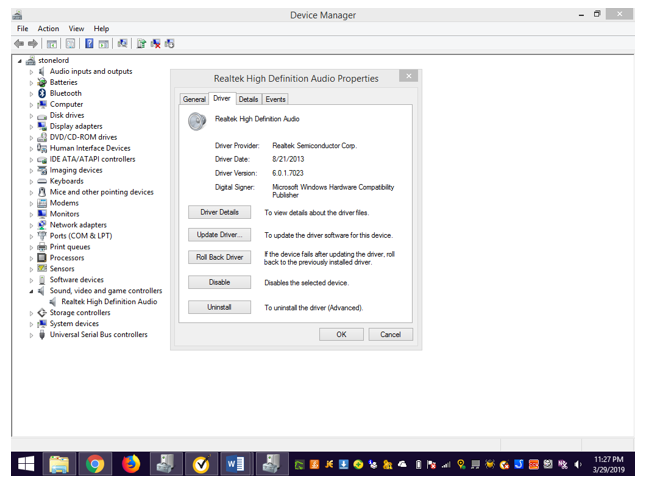Click the Batteries category icon
645x486 pixels.
(x=42, y=82)
